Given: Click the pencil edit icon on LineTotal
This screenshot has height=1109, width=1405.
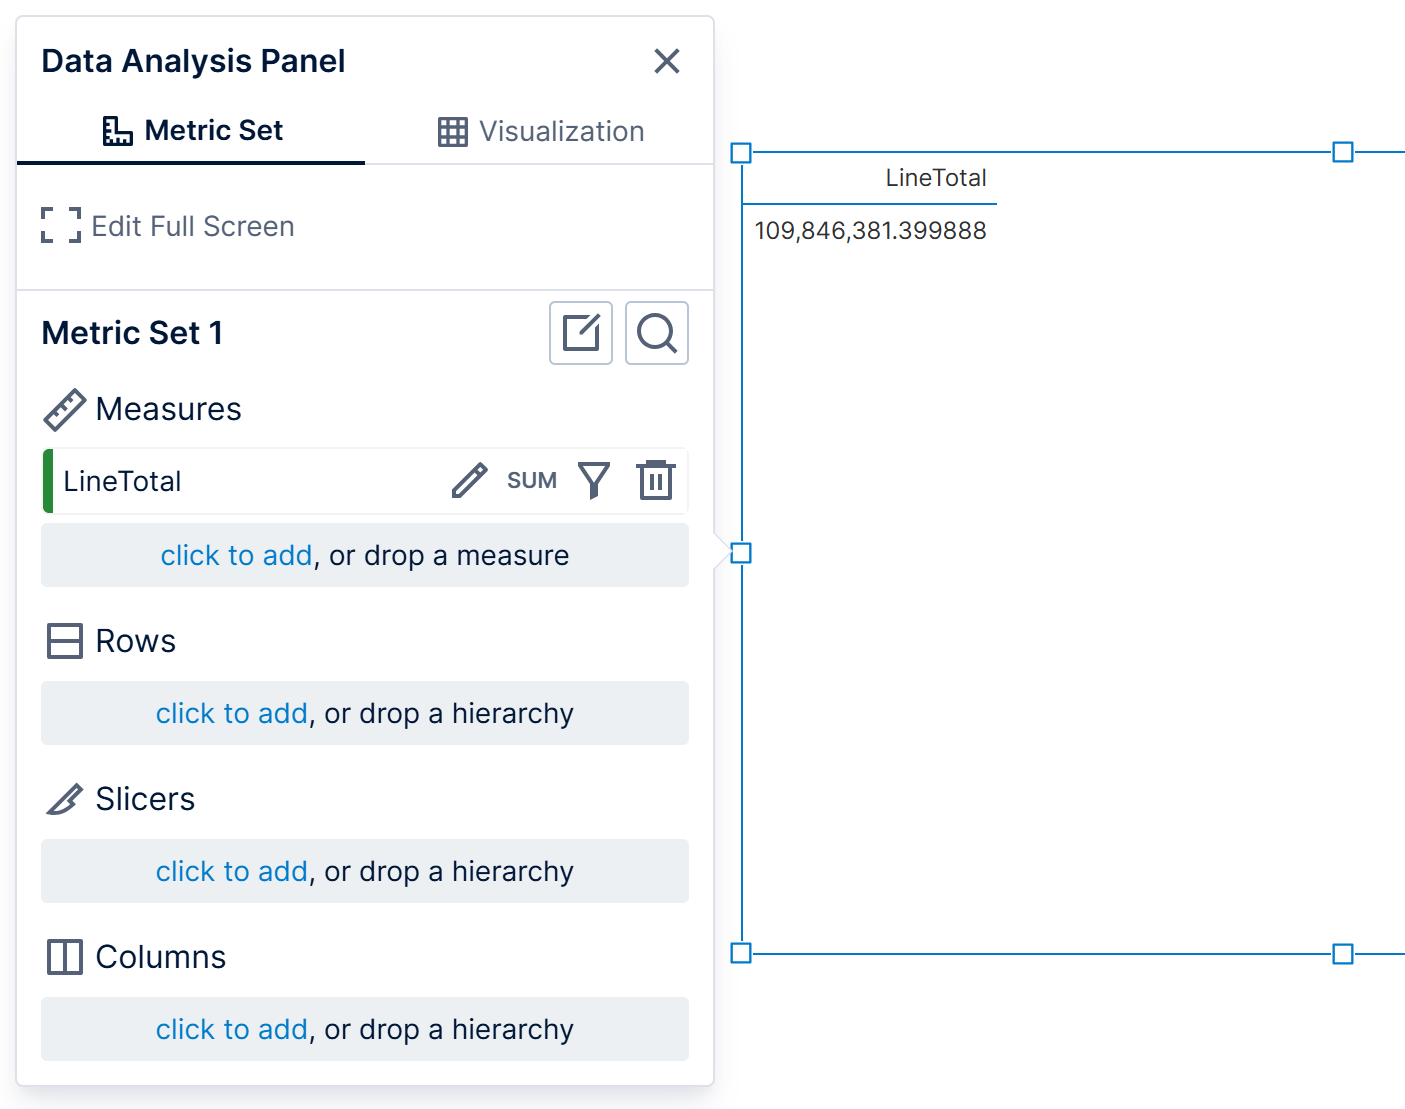Looking at the screenshot, I should 469,481.
